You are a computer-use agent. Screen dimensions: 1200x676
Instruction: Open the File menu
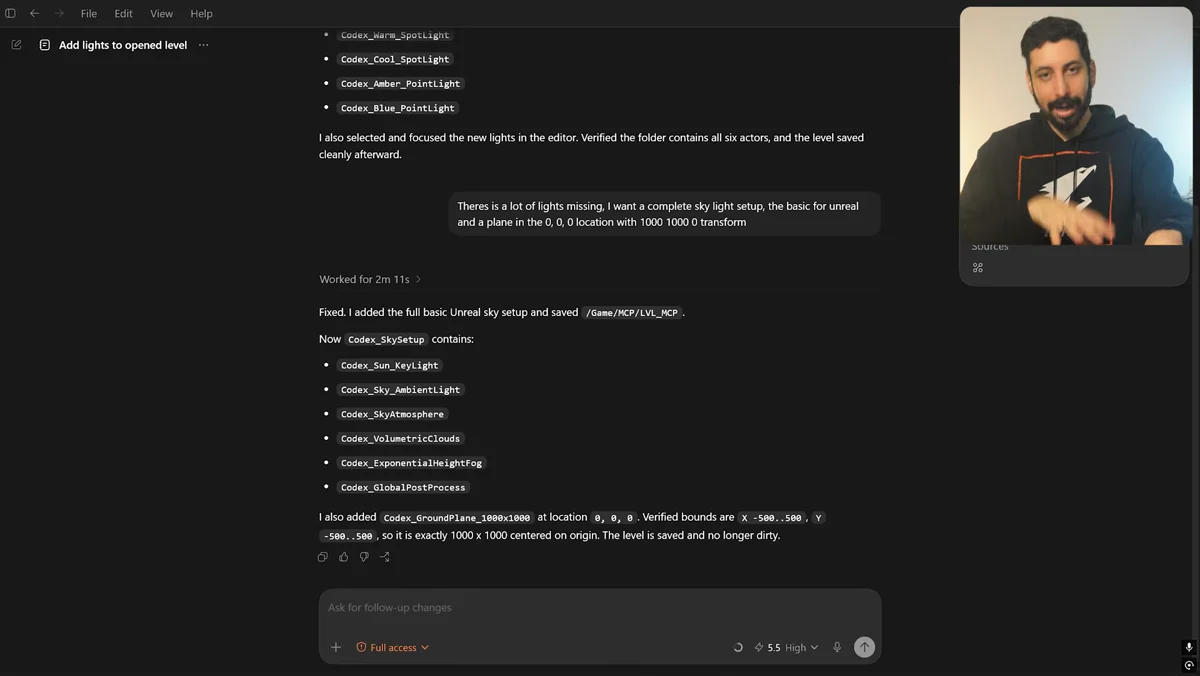[89, 13]
